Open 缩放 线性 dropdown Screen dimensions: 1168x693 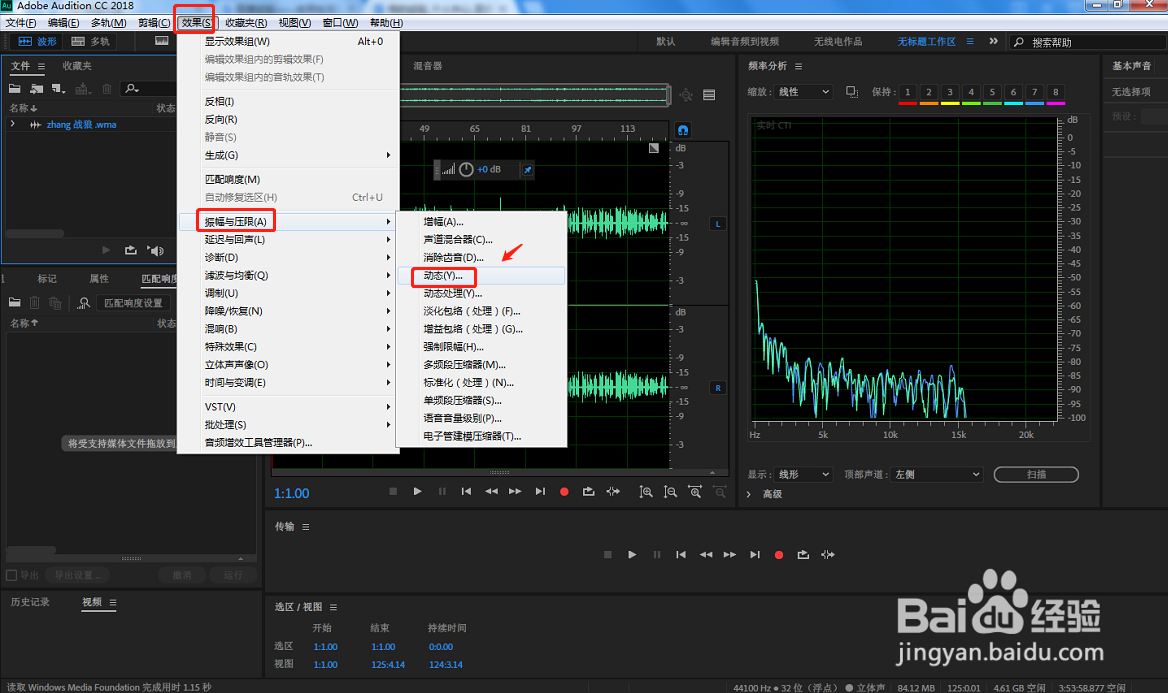click(803, 92)
